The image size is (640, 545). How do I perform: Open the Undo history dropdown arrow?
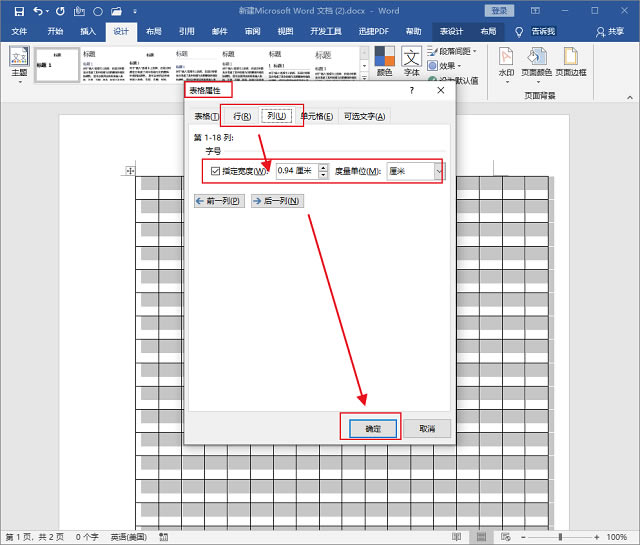(x=47, y=11)
